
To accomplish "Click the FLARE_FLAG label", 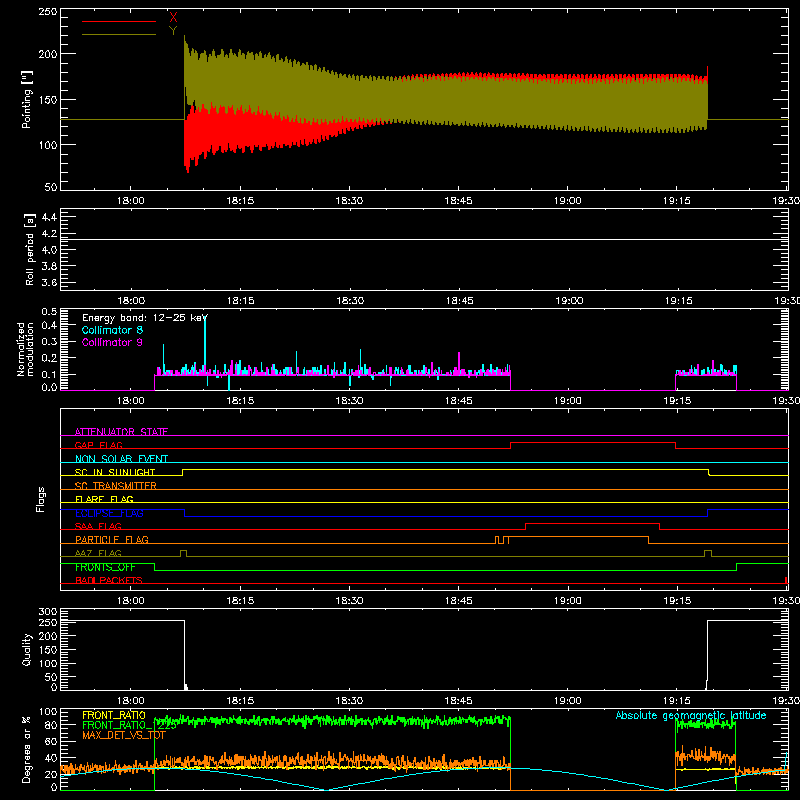I will point(104,499).
